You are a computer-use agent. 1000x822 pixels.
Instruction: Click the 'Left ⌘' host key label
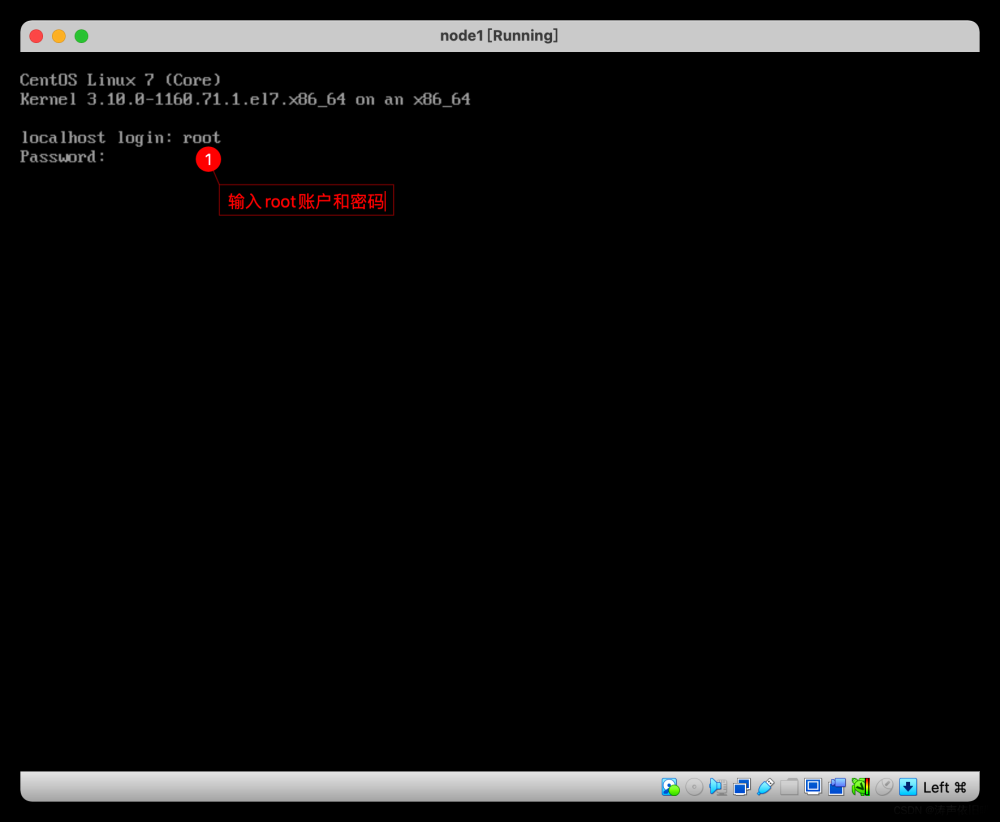[945, 788]
